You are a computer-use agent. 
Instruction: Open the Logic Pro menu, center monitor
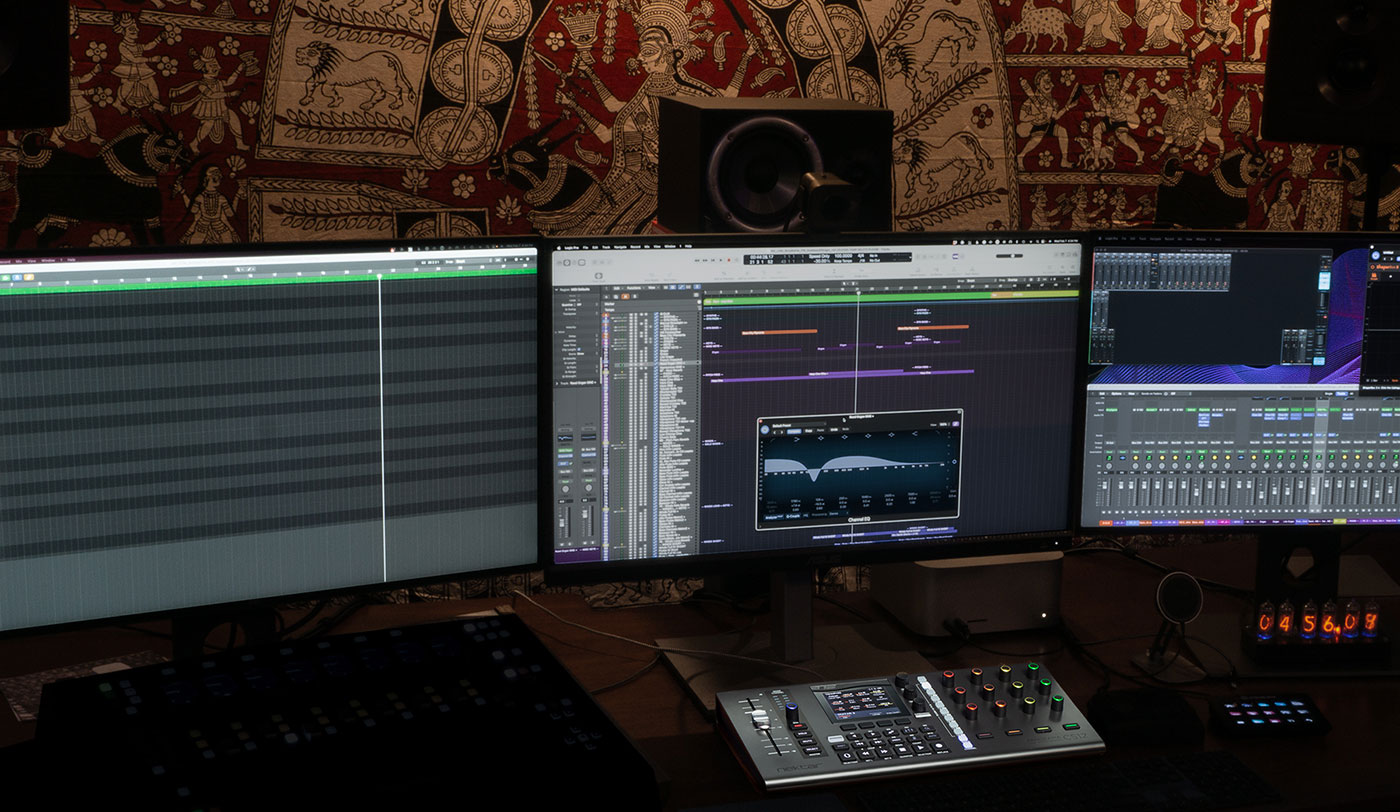point(572,248)
